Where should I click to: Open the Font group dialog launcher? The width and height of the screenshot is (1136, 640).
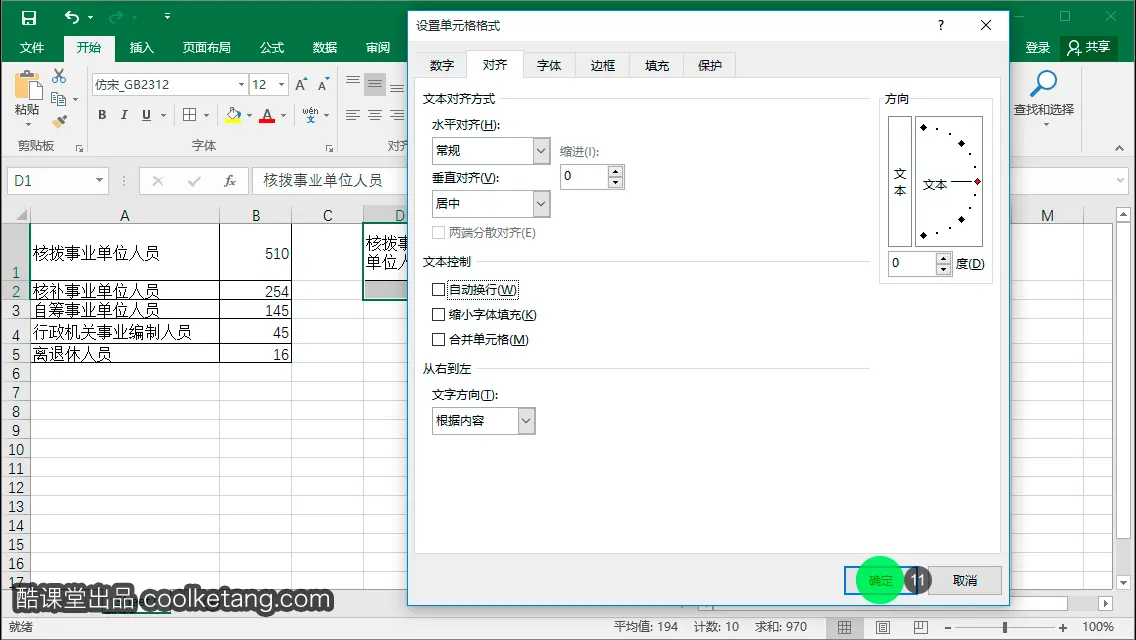tap(330, 148)
